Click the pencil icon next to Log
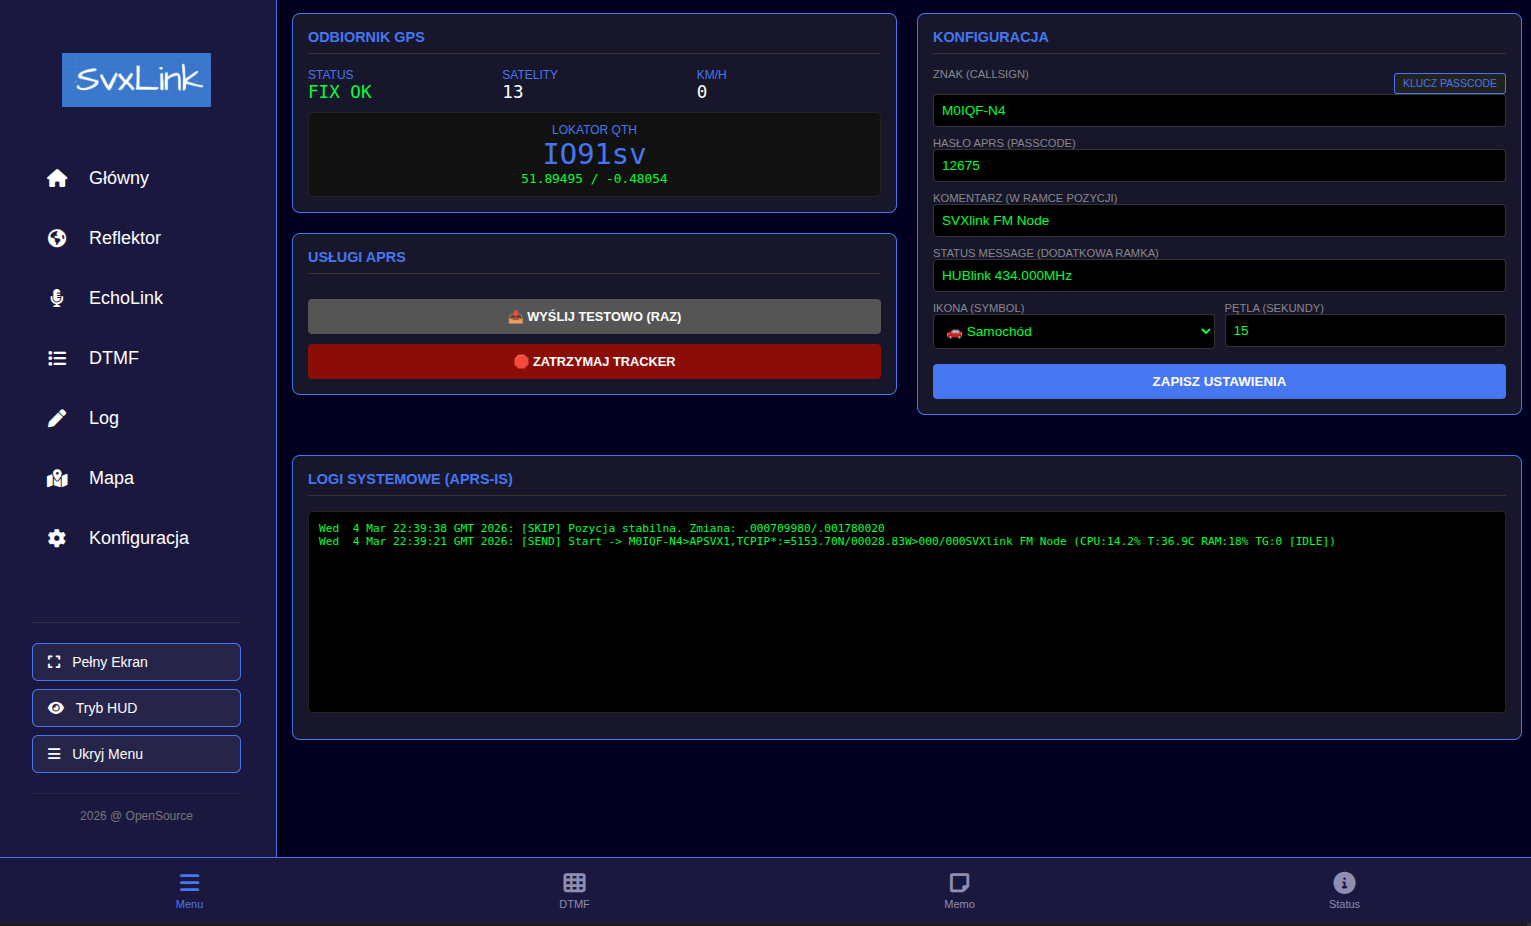The height and width of the screenshot is (926, 1531). [57, 418]
